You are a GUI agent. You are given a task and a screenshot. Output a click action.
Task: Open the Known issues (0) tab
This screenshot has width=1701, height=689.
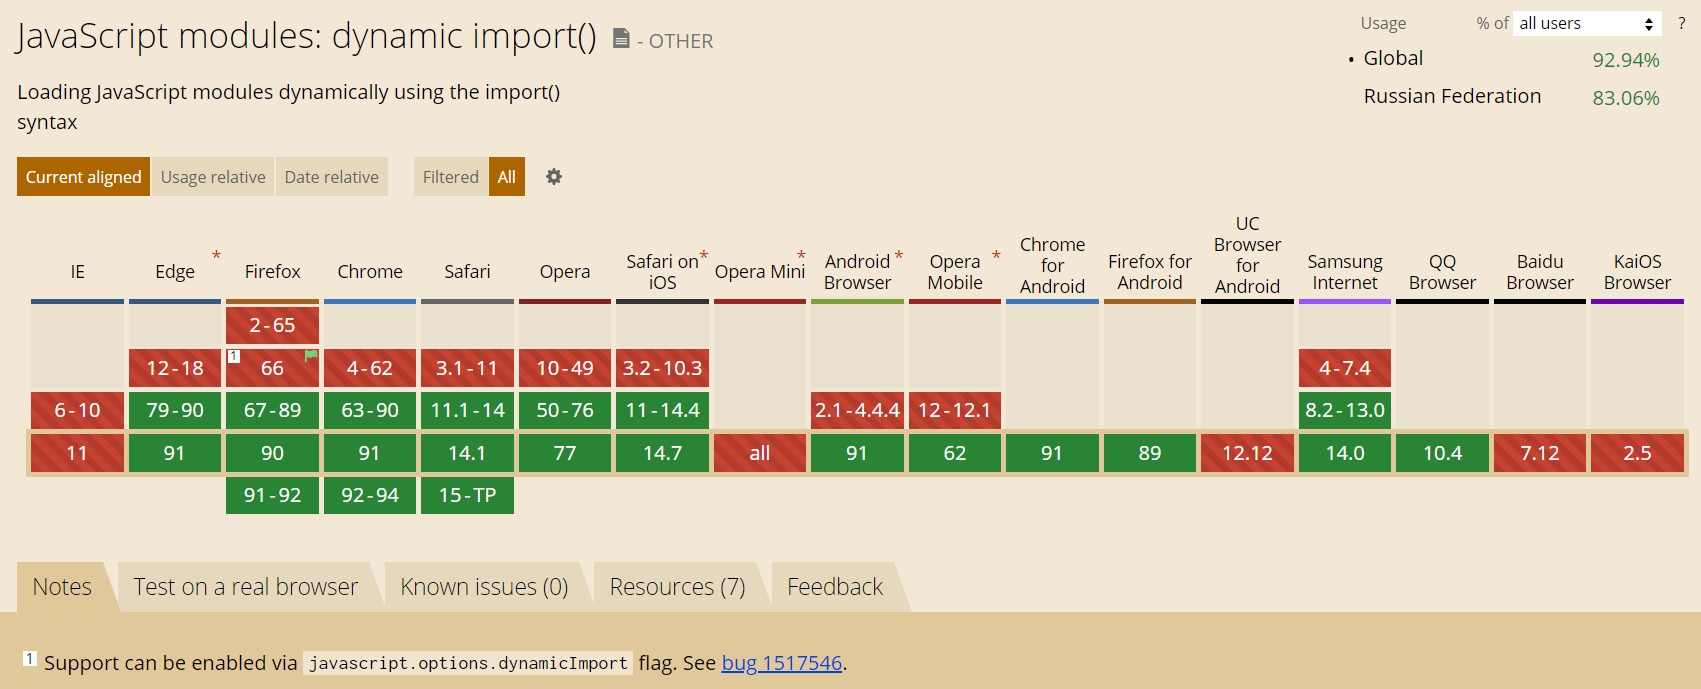pyautogui.click(x=485, y=587)
